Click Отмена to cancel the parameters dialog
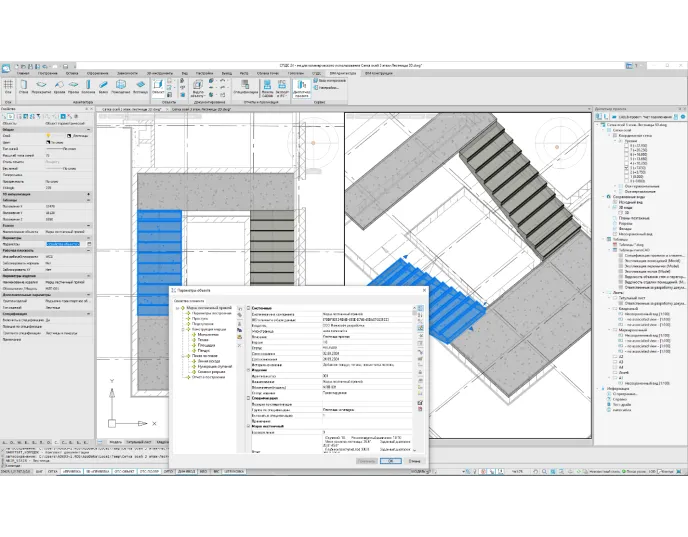This screenshot has height=537, width=688. [415, 461]
